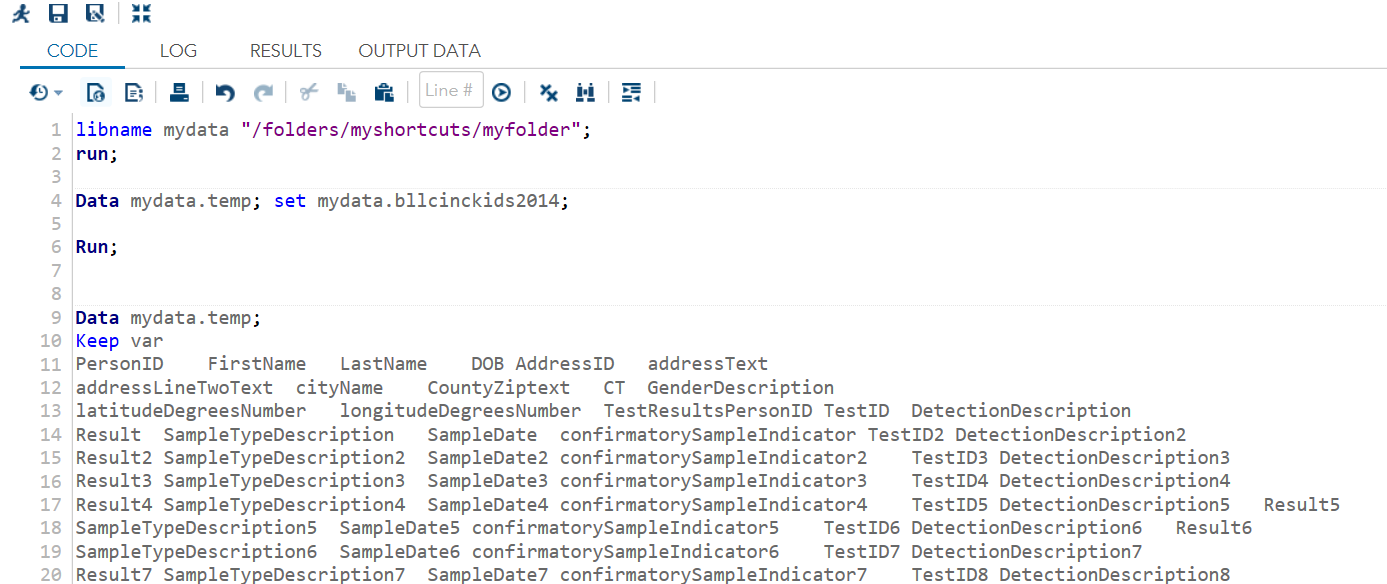The height and width of the screenshot is (584, 1387).
Task: Run the SAS program (running man icon)
Action: pyautogui.click(x=21, y=13)
